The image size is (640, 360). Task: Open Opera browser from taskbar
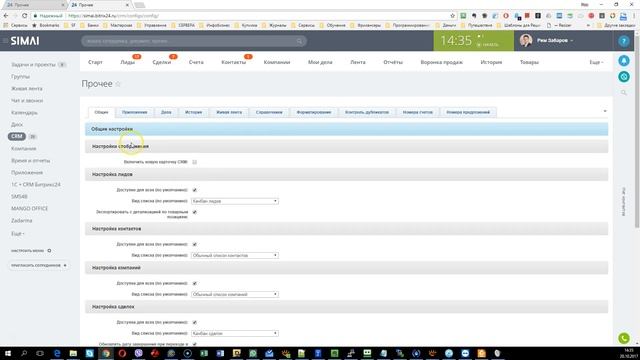pos(122,353)
